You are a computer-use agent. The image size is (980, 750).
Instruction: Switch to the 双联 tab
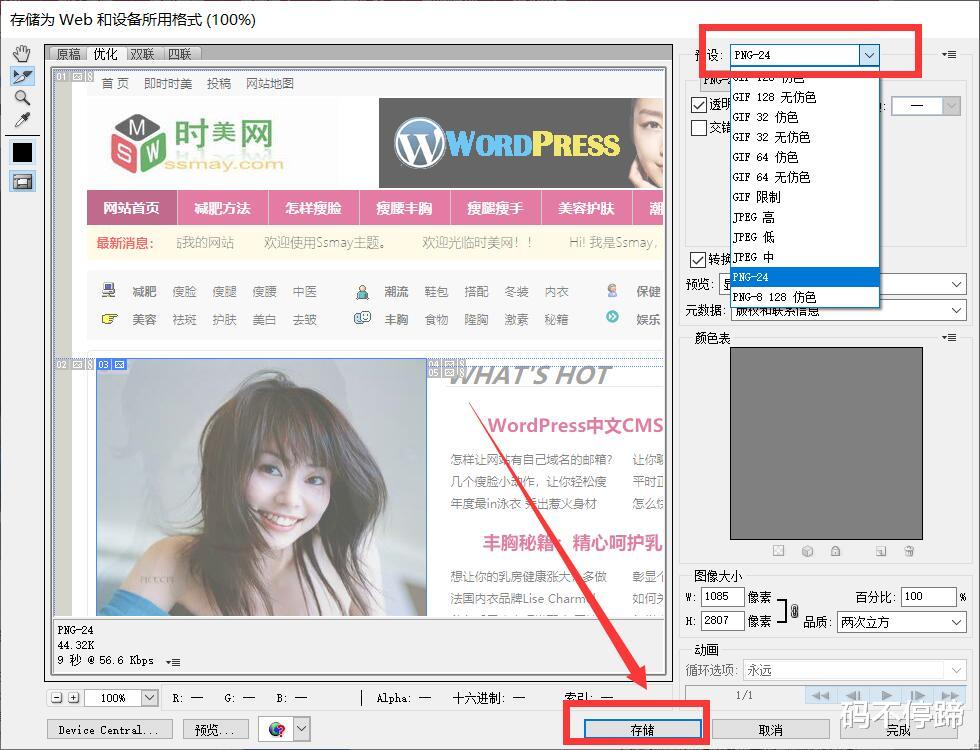(141, 54)
